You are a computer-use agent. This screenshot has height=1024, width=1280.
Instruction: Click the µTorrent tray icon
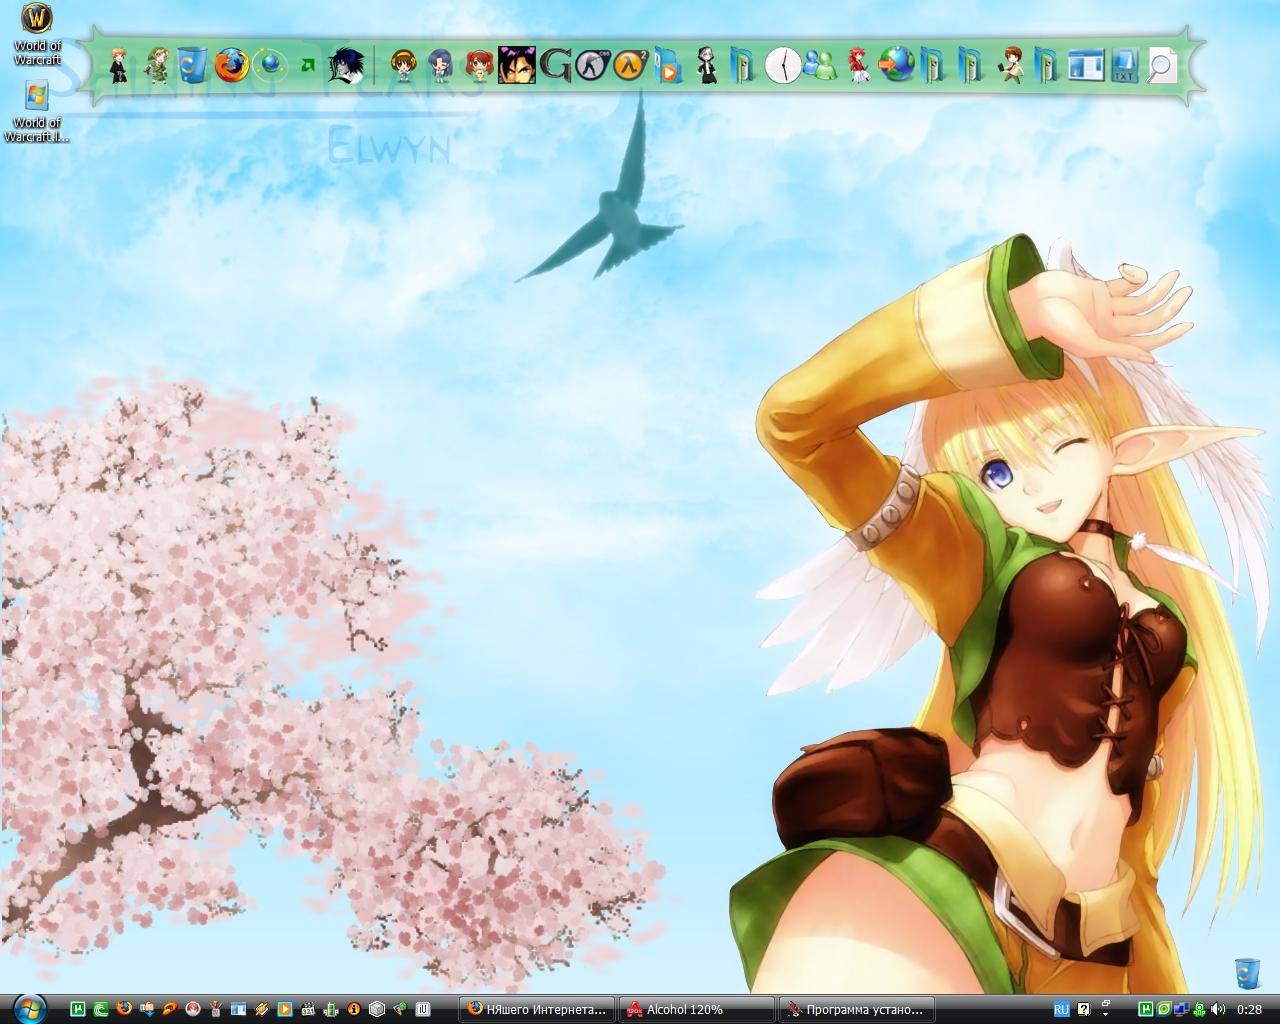click(x=1146, y=1009)
